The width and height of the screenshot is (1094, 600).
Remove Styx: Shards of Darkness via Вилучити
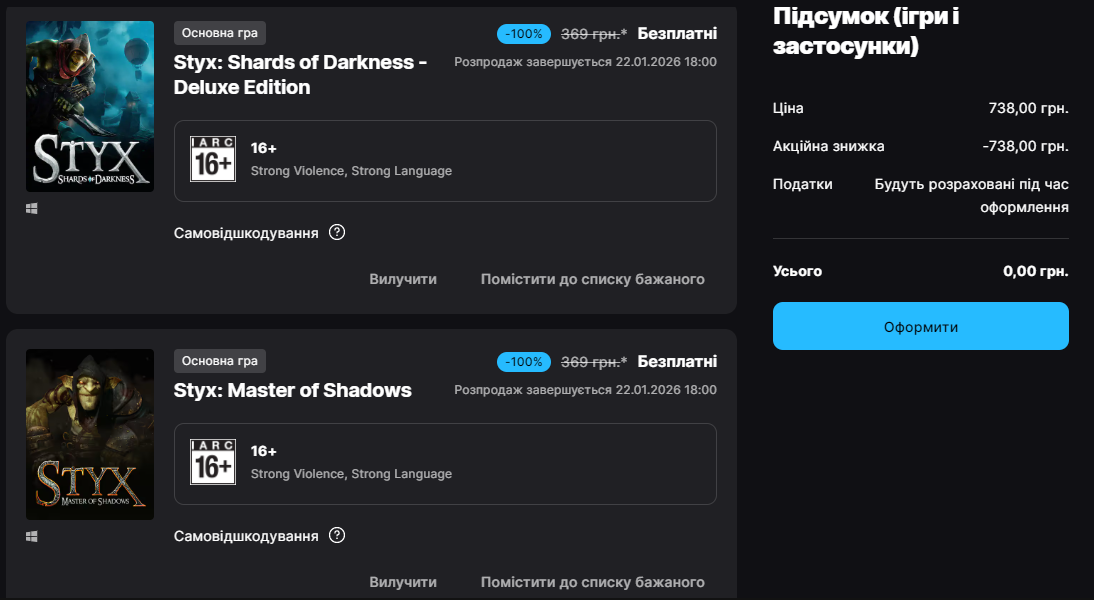pyautogui.click(x=403, y=279)
